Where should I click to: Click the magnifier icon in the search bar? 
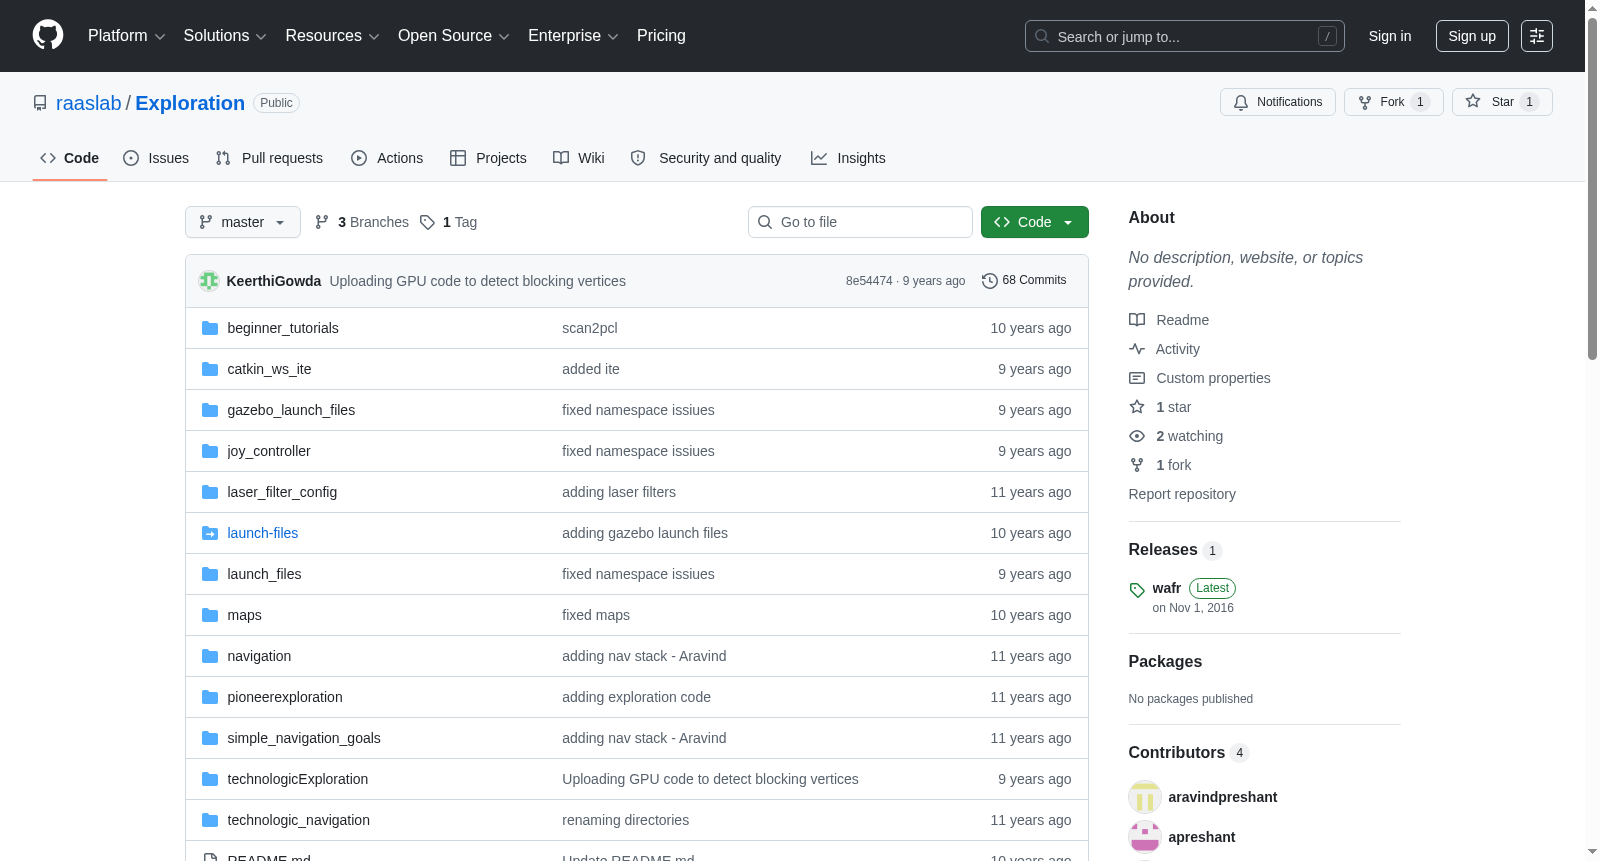(x=1042, y=36)
